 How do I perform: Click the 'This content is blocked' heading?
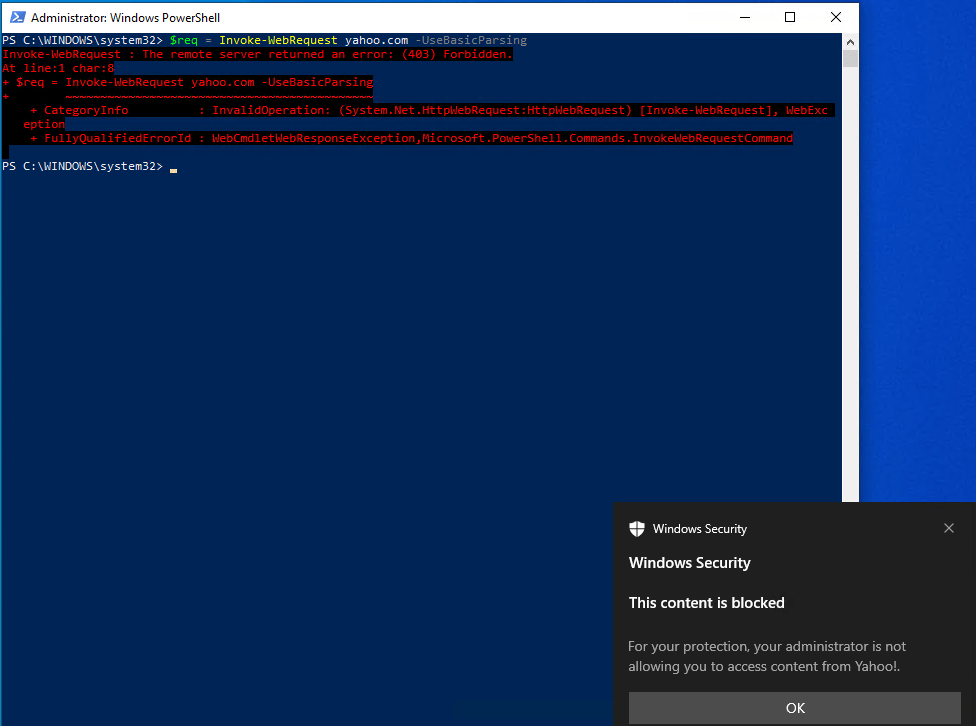[x=706, y=603]
